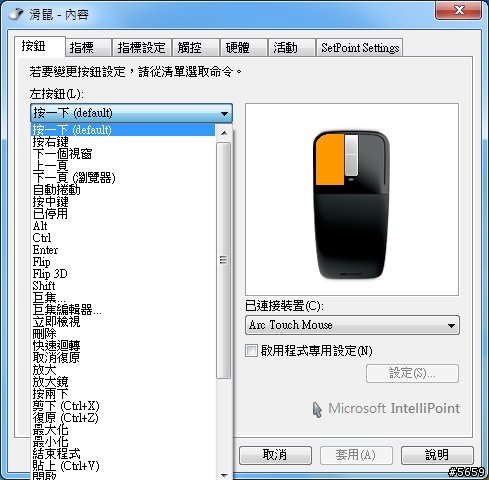Viewport: 489px width, 480px height.
Task: Click the orange left button on mouse image
Action: tap(330, 159)
